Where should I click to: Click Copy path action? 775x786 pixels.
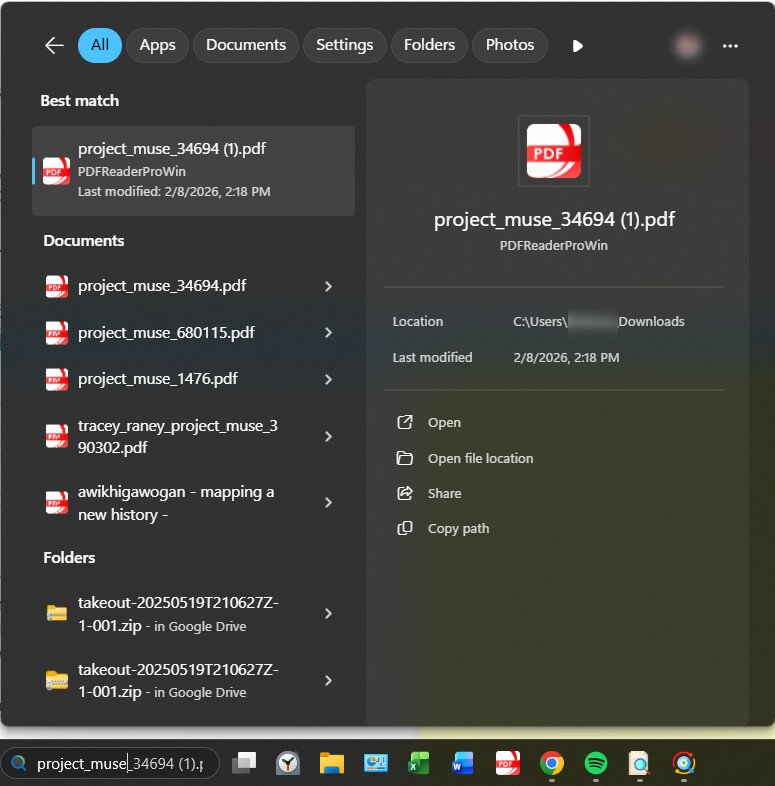click(458, 528)
